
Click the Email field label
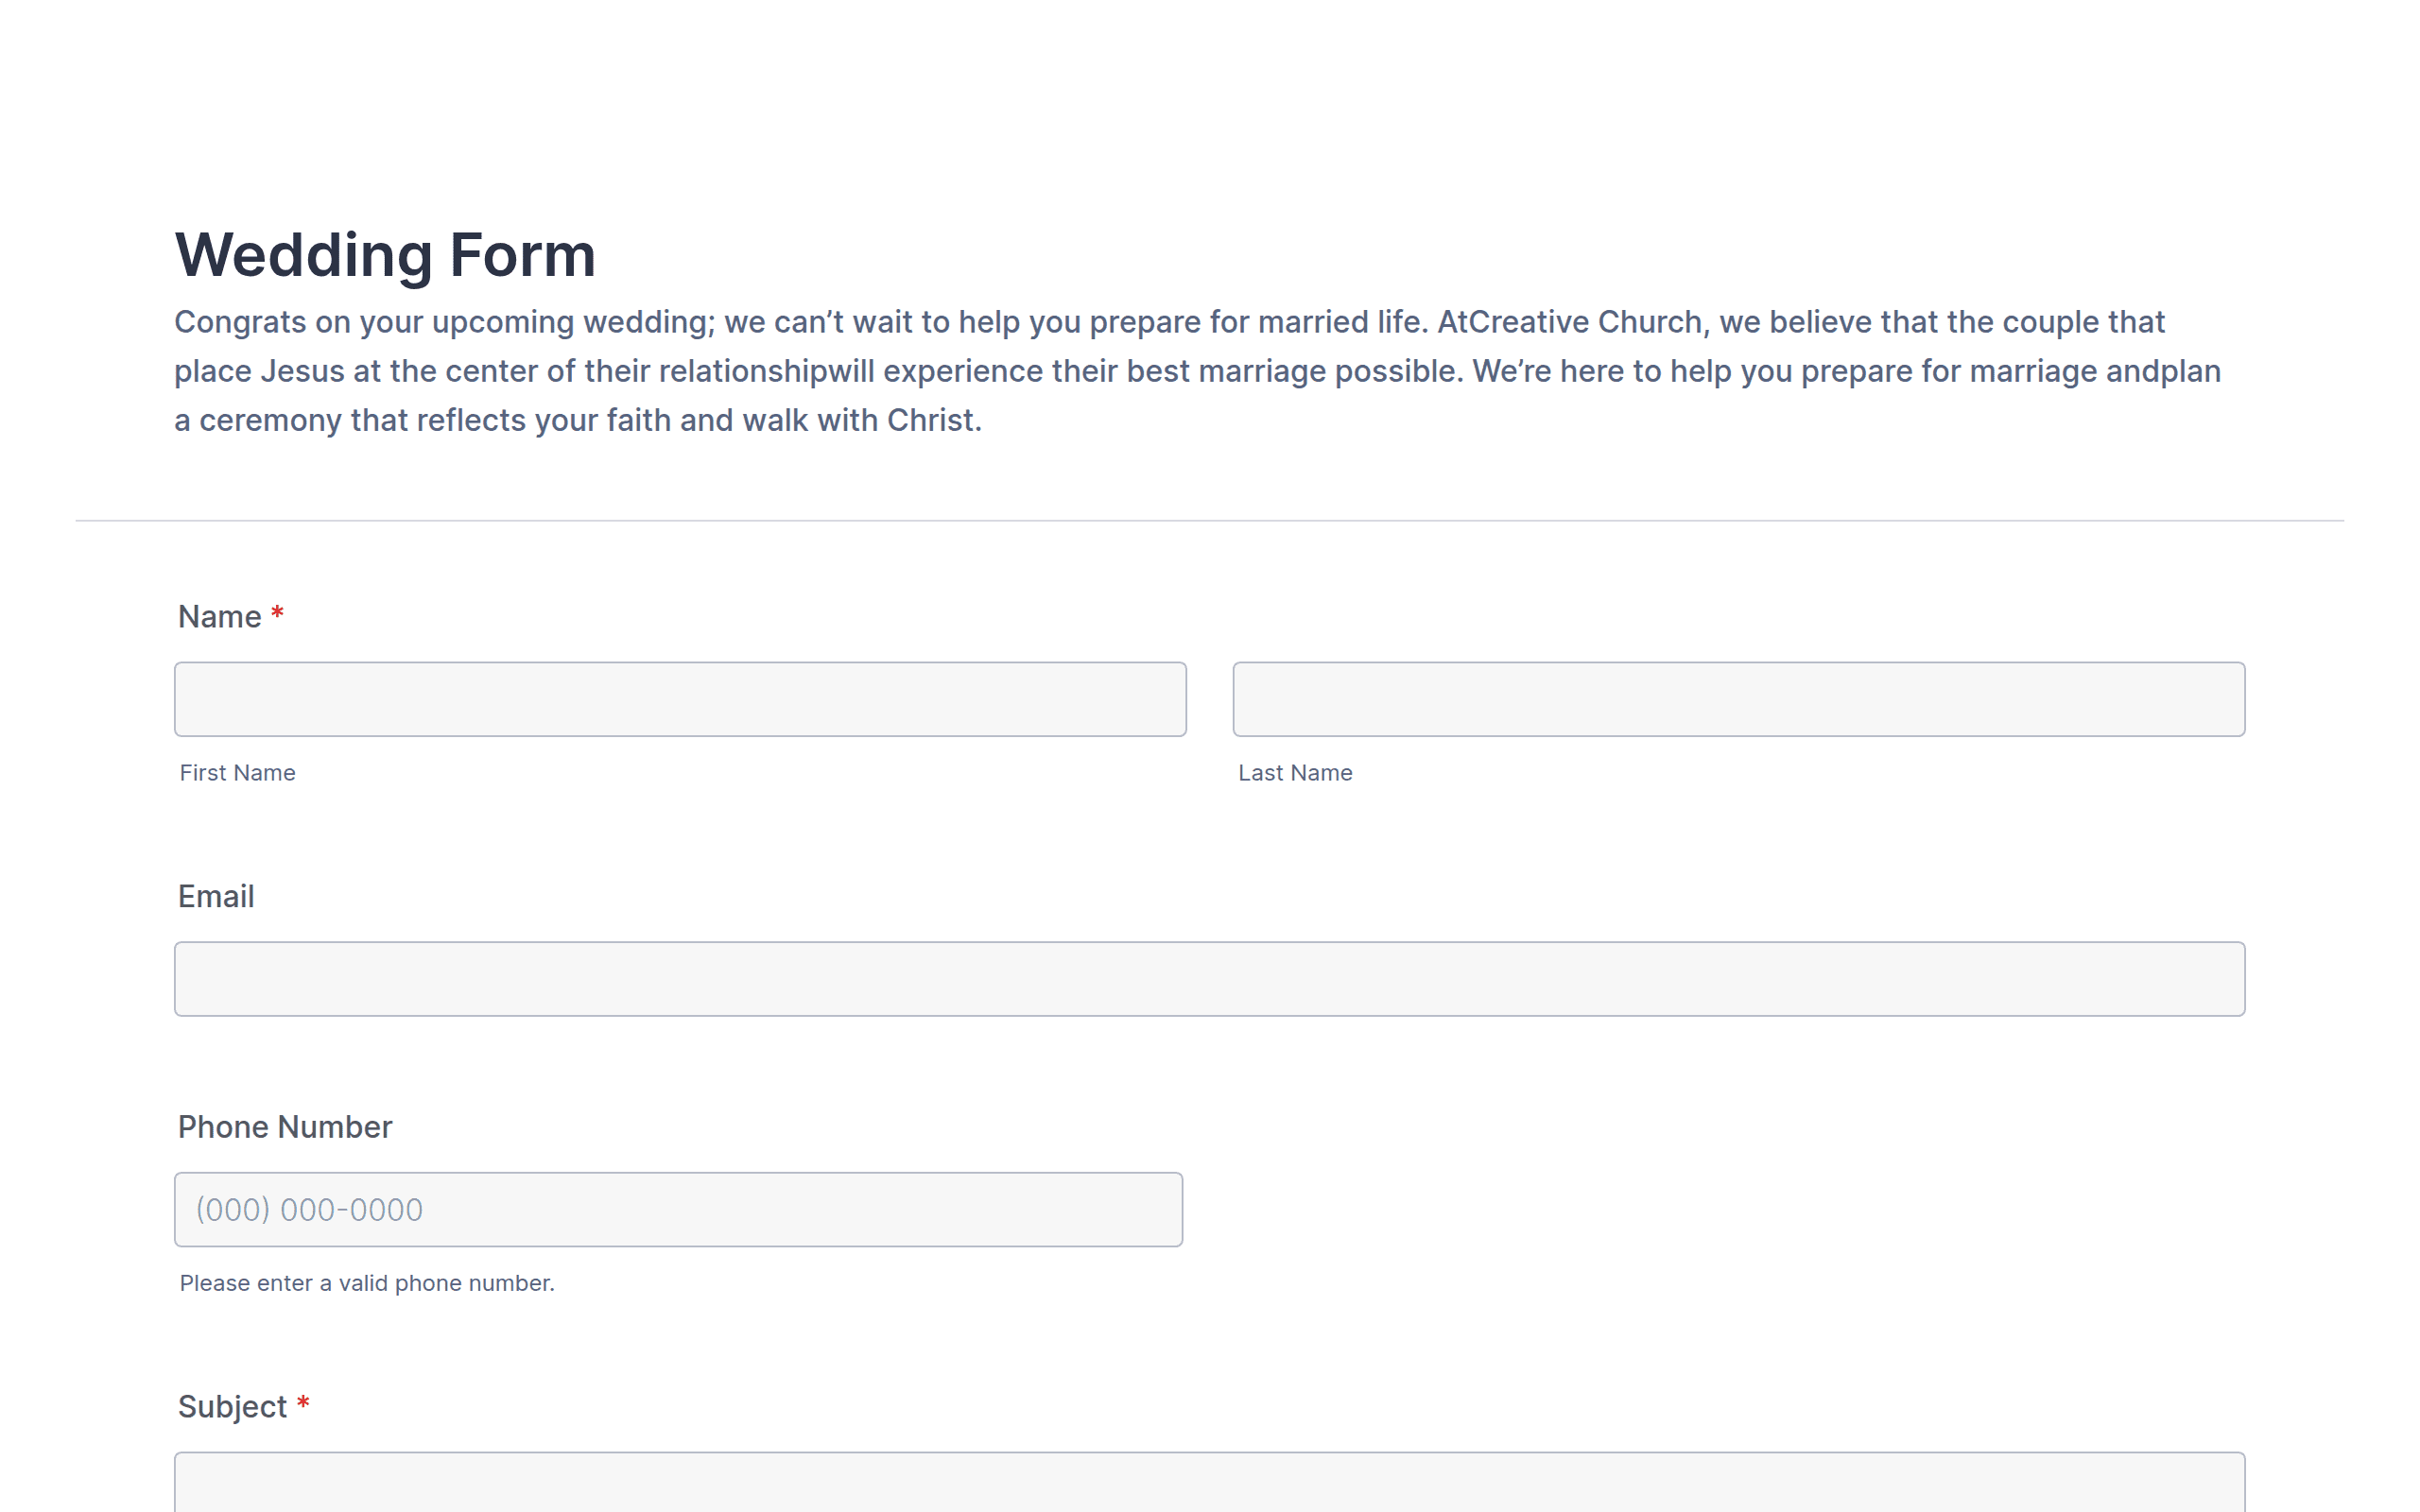216,896
